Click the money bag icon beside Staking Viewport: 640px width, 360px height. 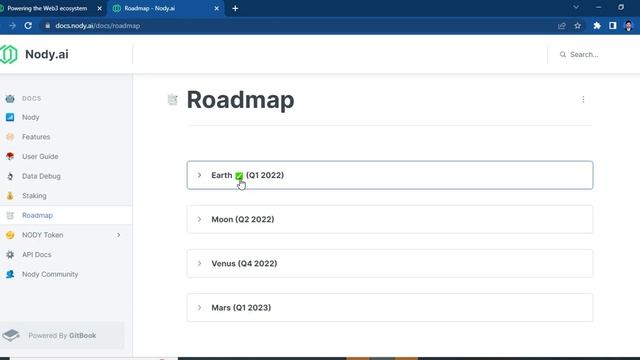pyautogui.click(x=10, y=196)
